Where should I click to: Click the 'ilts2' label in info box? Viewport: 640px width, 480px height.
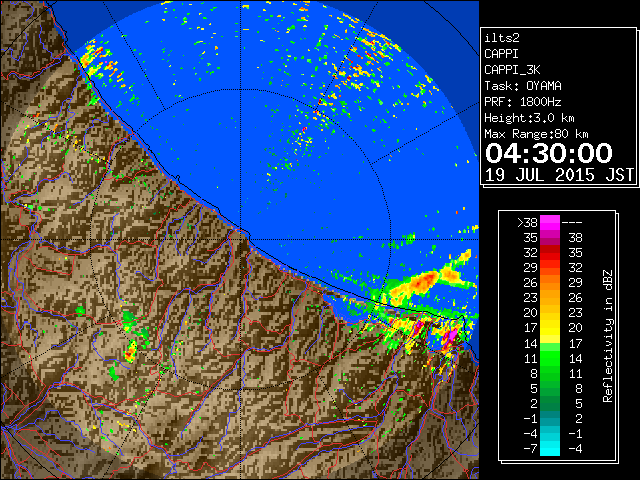[x=502, y=38]
